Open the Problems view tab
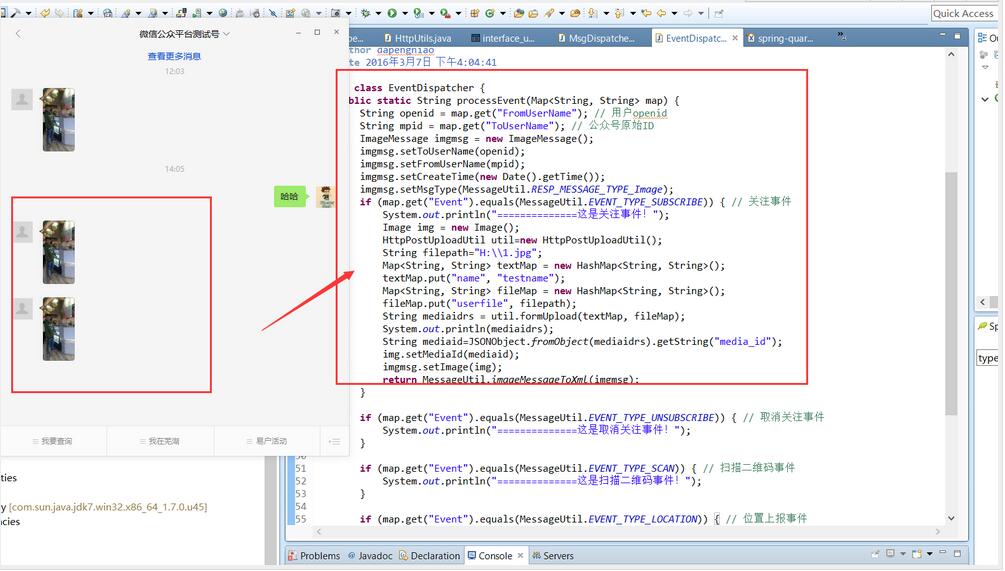 click(x=319, y=556)
